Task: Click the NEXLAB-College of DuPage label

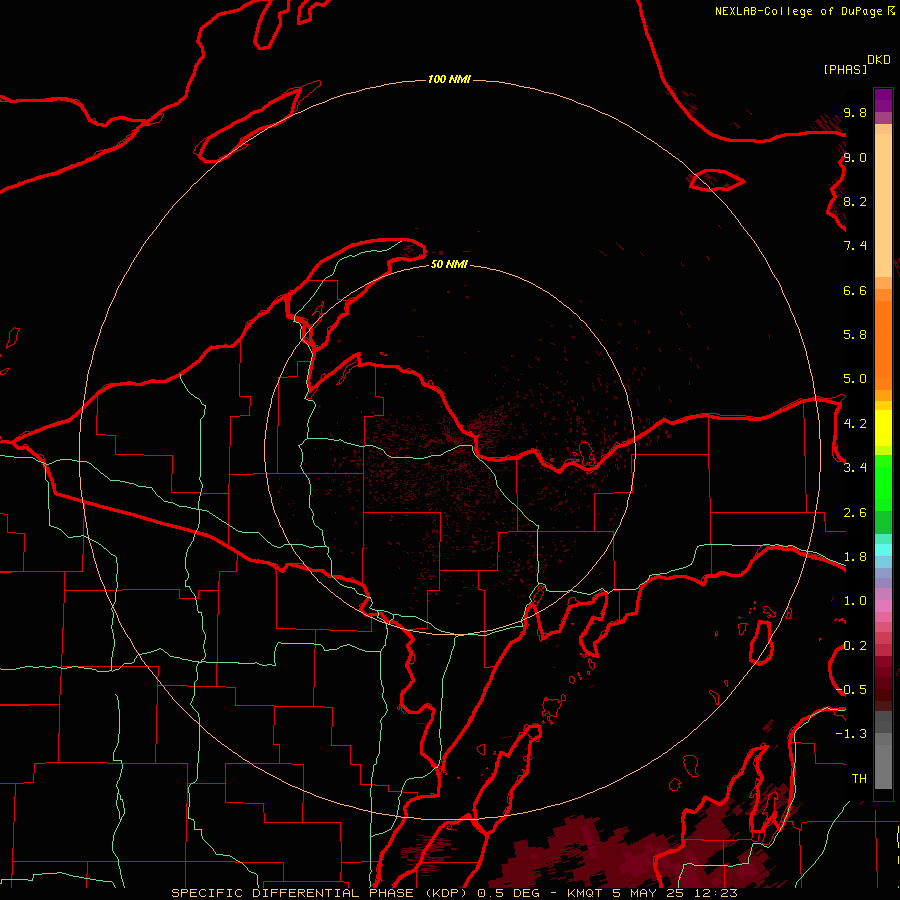Action: click(x=799, y=11)
